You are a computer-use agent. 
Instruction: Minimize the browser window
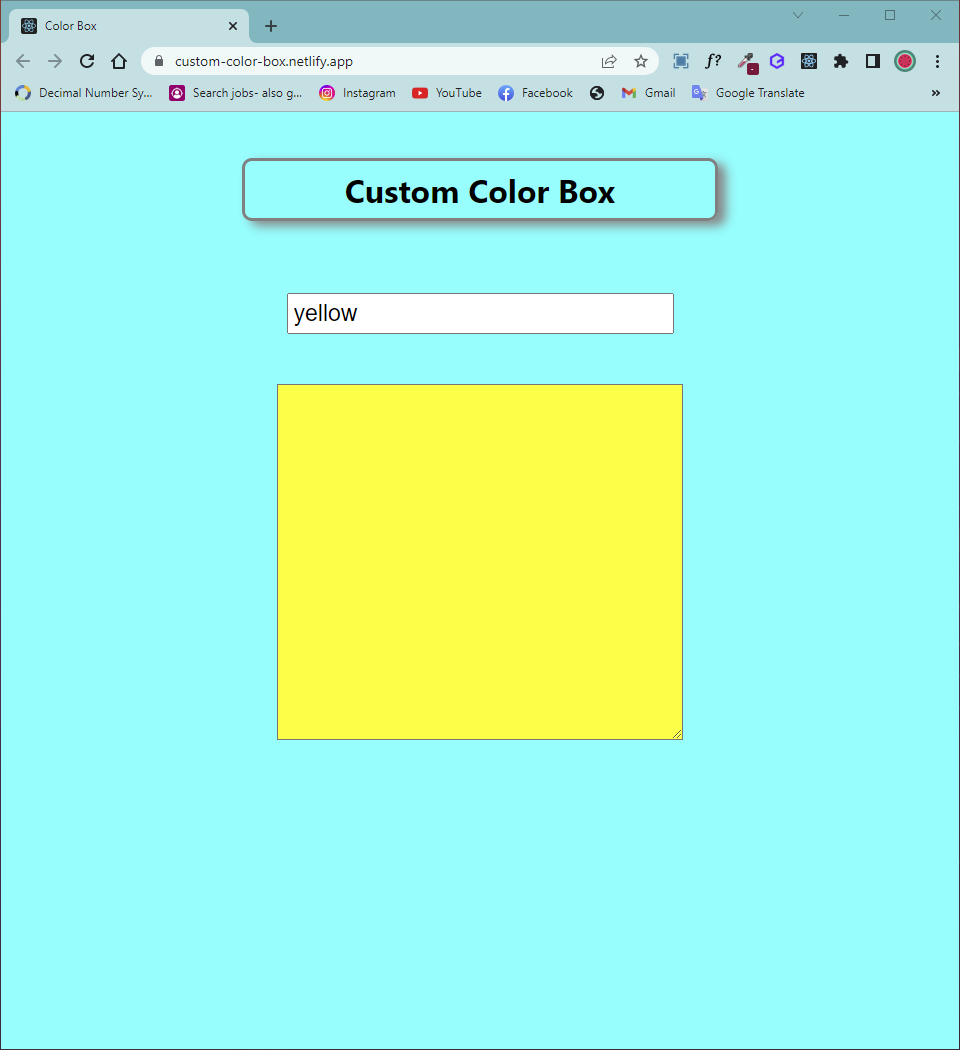[844, 15]
